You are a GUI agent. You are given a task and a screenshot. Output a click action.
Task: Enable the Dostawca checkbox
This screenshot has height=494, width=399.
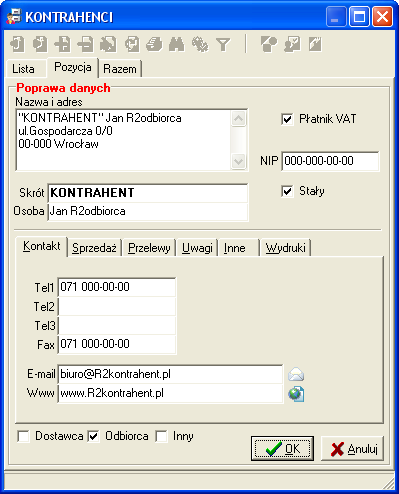click(23, 436)
